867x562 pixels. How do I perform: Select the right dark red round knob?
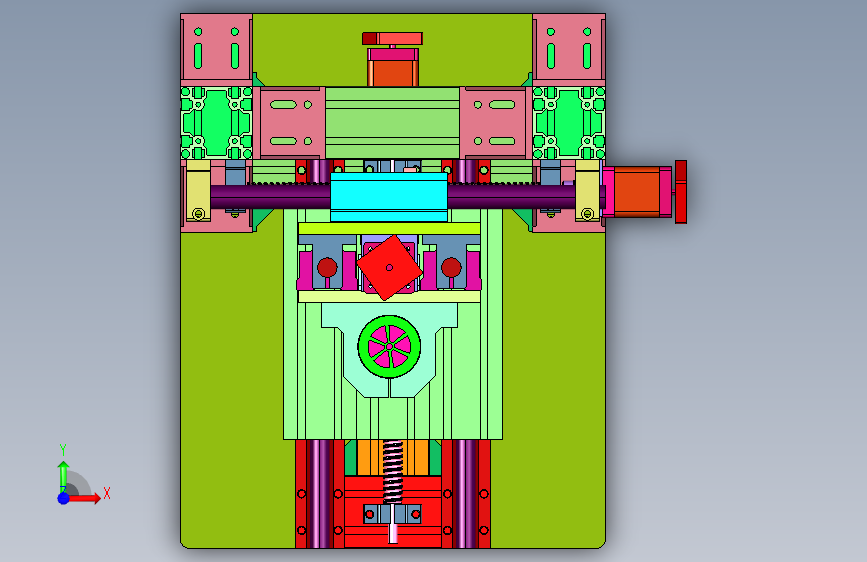[451, 268]
